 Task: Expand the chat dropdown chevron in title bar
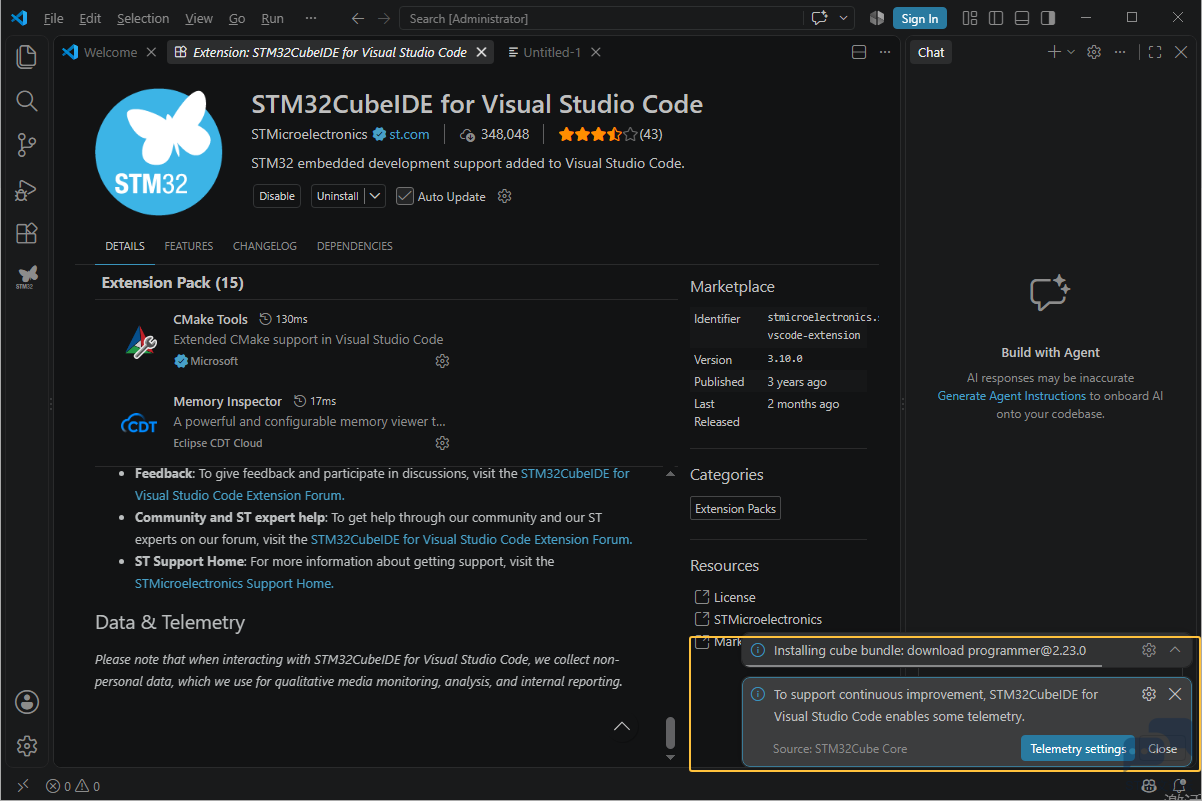pyautogui.click(x=844, y=18)
